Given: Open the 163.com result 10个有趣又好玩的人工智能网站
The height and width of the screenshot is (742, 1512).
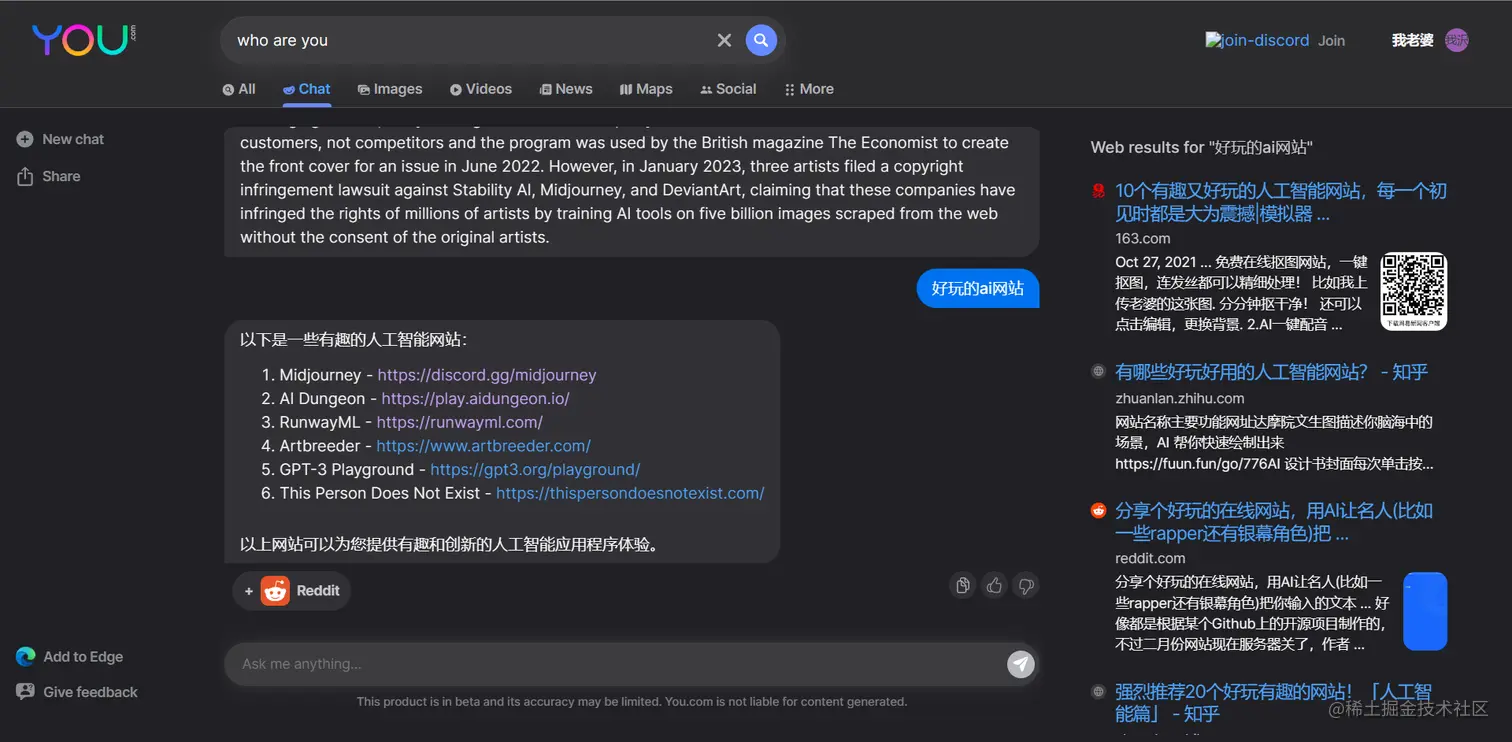Looking at the screenshot, I should click(1281, 202).
